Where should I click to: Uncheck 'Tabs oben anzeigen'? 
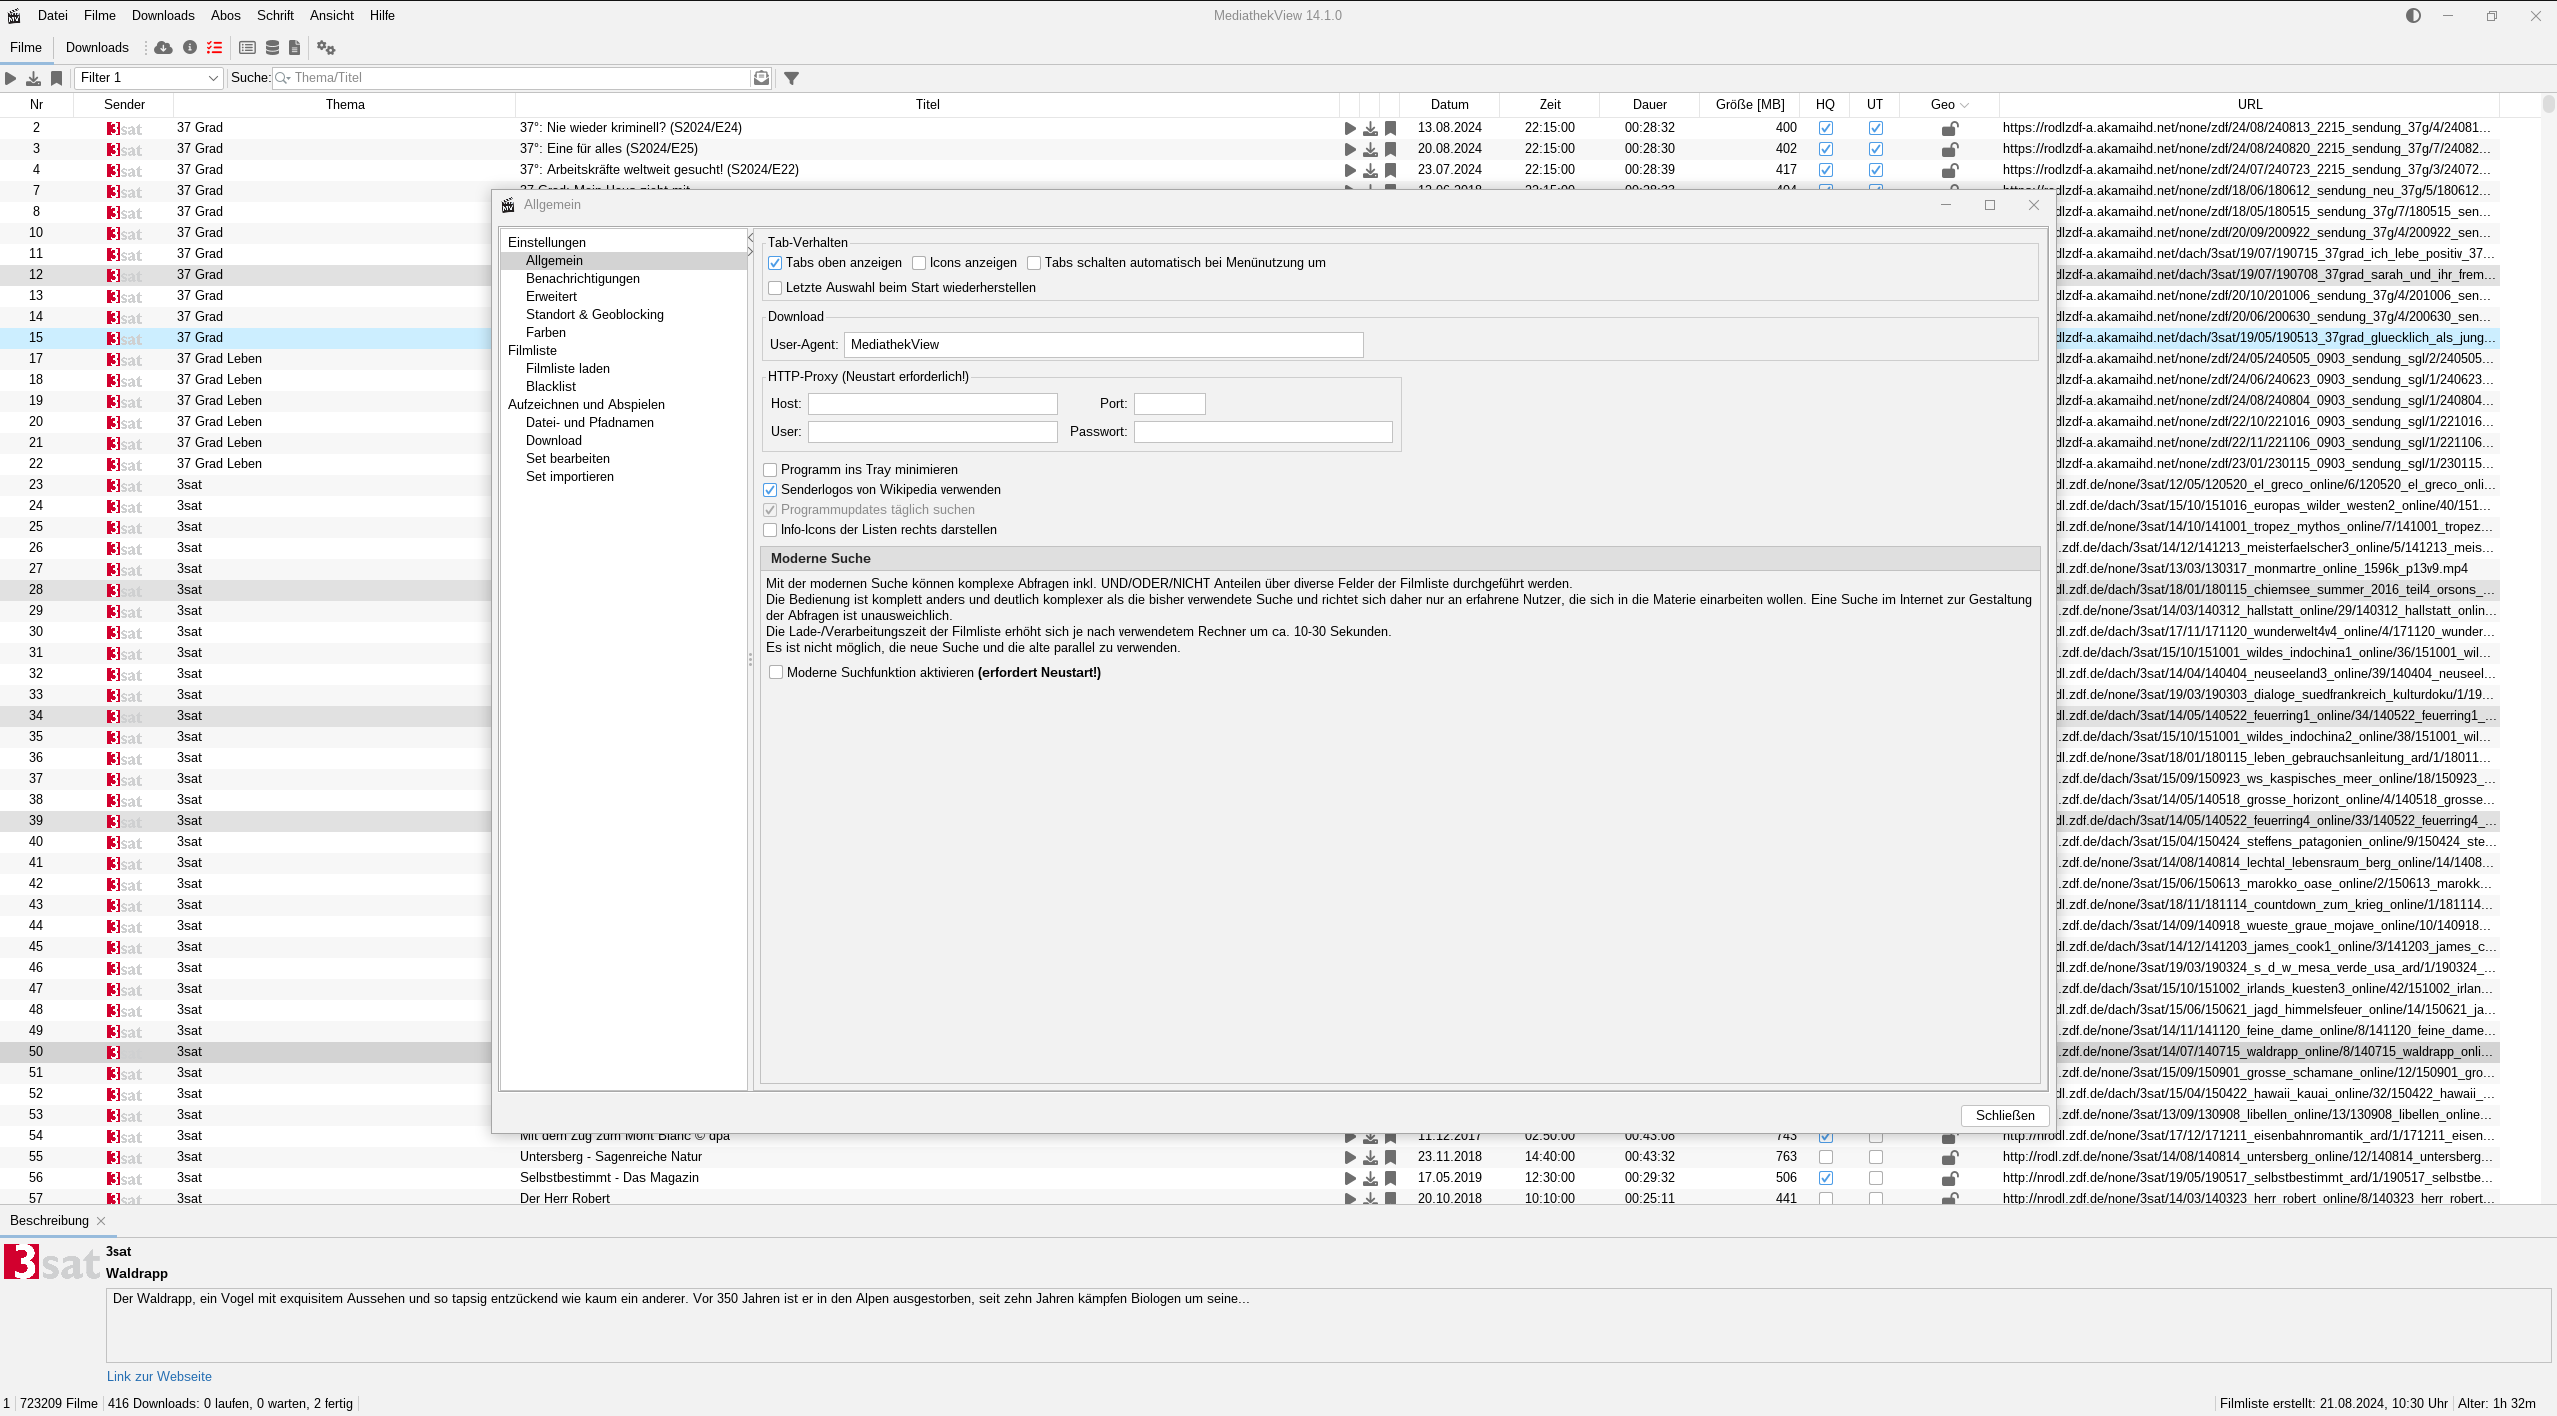coord(775,263)
